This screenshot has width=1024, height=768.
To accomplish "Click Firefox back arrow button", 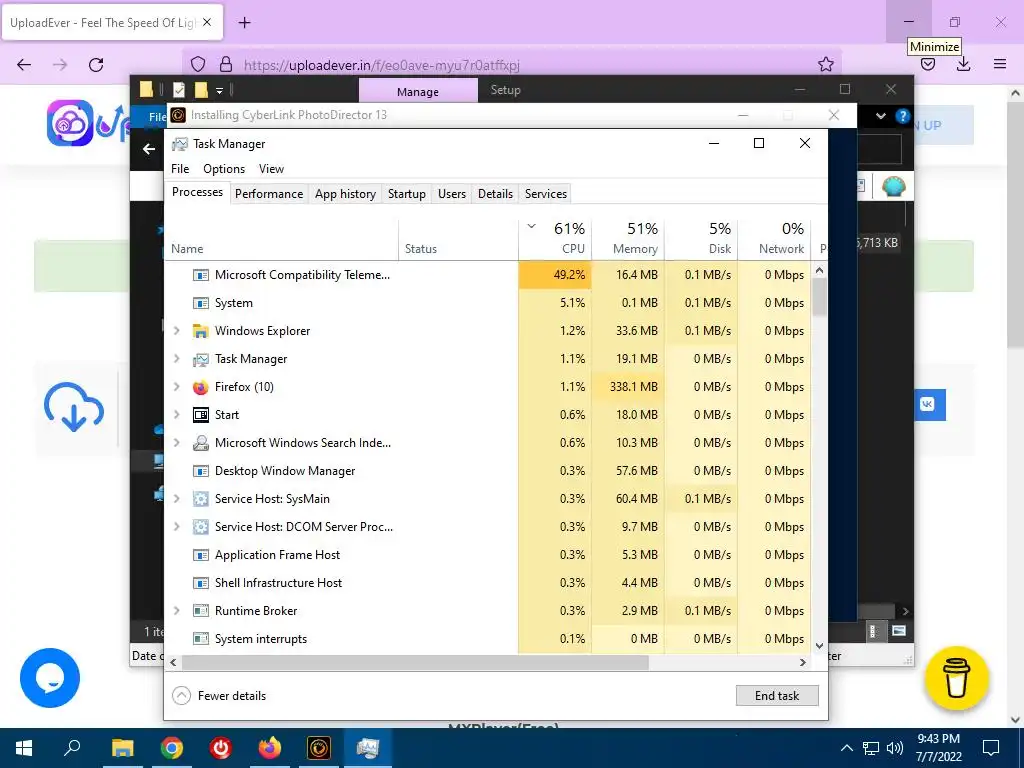I will click(x=24, y=65).
